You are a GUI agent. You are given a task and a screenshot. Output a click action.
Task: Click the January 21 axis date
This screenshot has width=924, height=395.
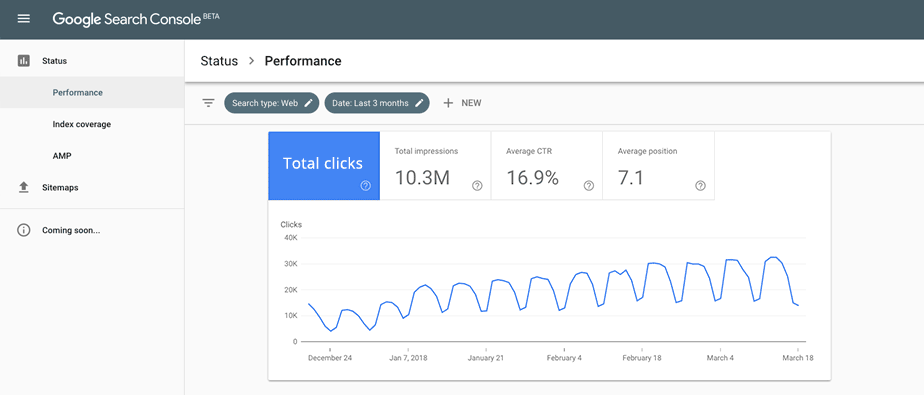click(x=486, y=358)
